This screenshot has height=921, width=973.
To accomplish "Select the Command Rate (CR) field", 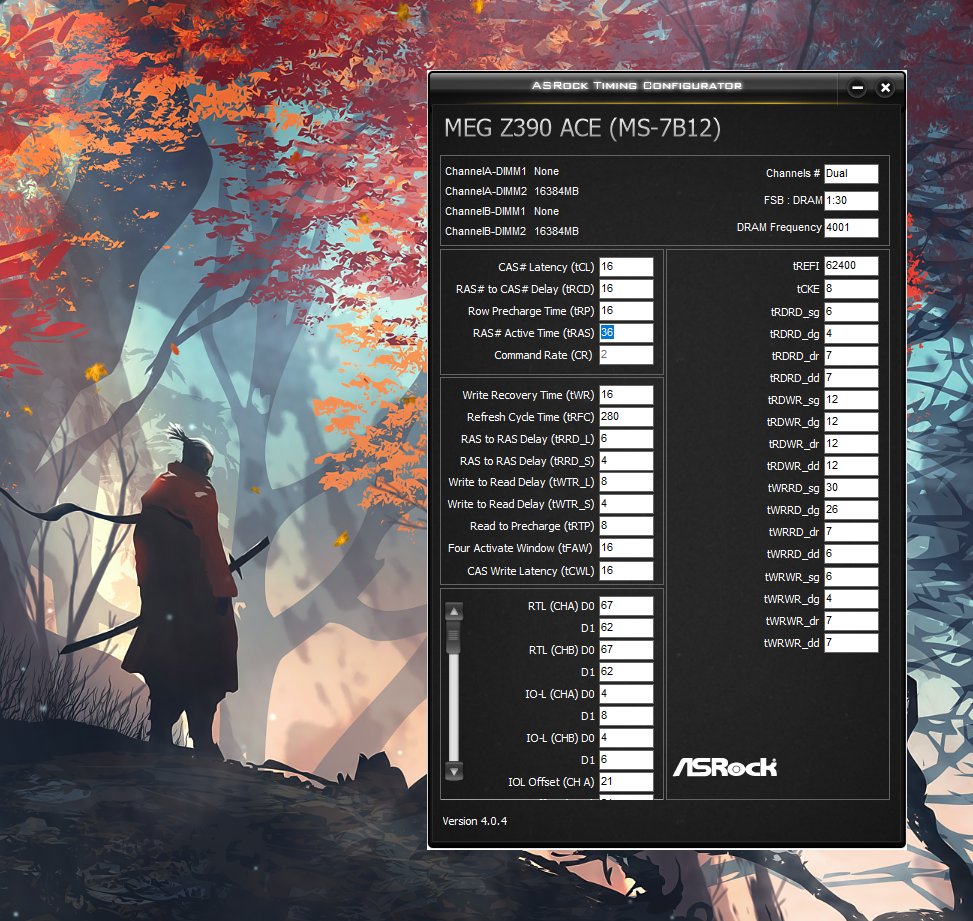I will pos(626,355).
